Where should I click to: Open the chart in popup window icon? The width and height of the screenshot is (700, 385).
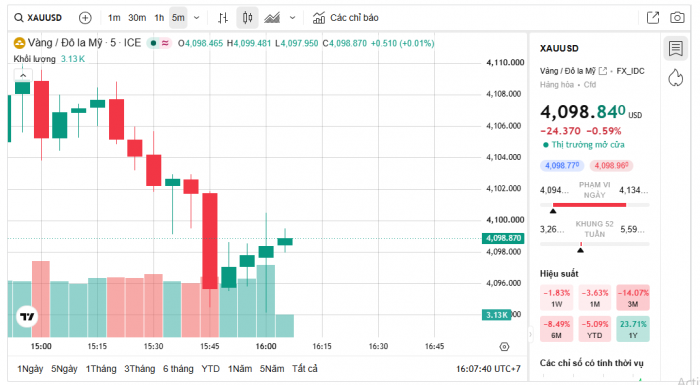tap(653, 18)
